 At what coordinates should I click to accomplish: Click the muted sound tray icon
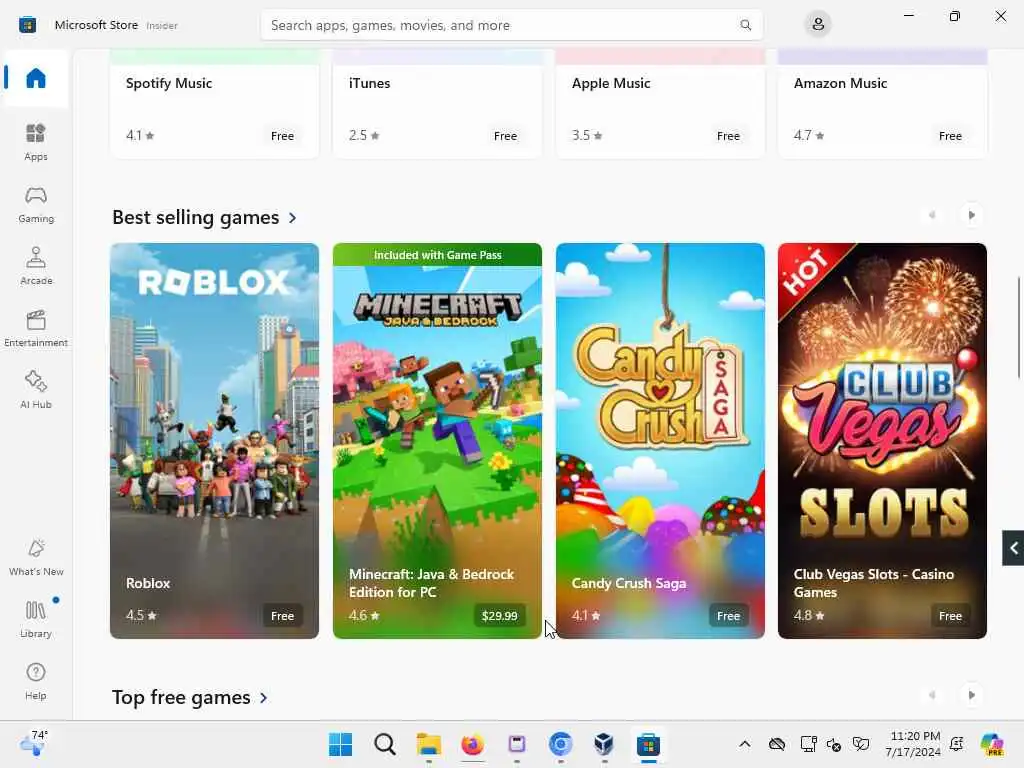[834, 744]
